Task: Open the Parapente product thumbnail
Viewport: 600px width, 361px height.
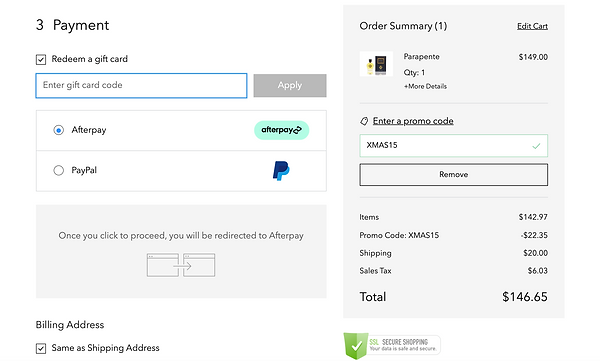Action: (x=376, y=64)
